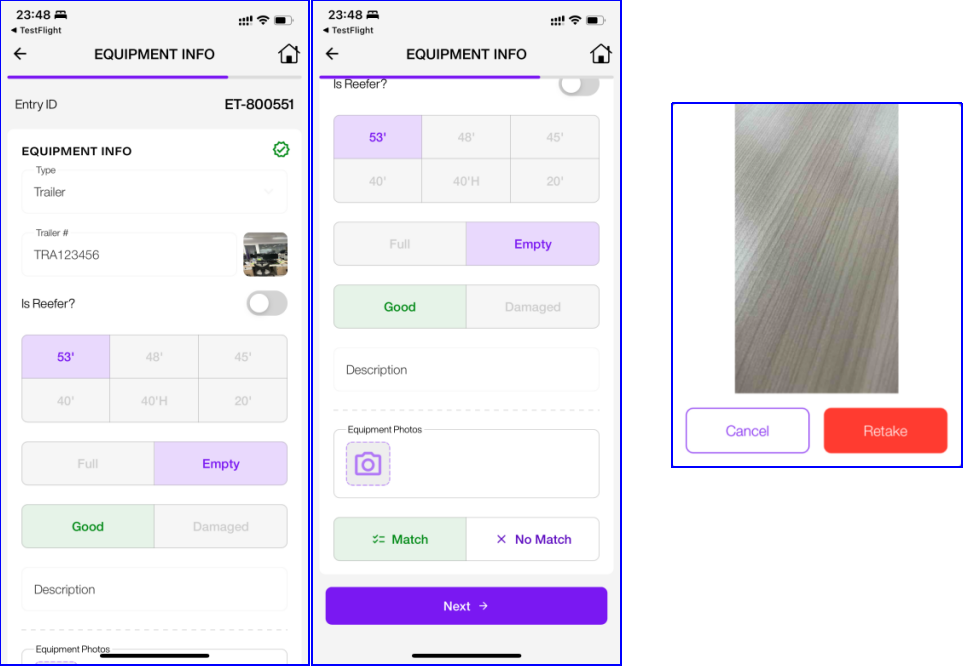Tap the home icon on right phone screen
The height and width of the screenshot is (666, 965).
600,54
